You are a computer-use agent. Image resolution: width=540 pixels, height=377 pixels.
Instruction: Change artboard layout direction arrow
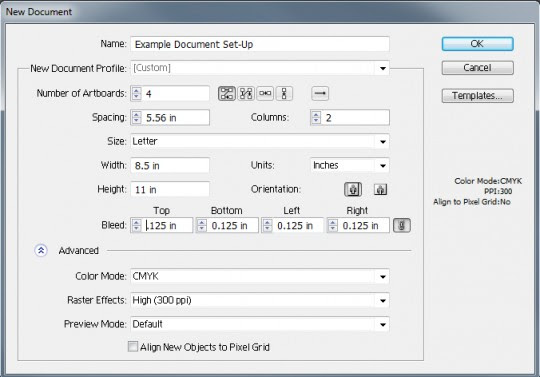tap(320, 93)
